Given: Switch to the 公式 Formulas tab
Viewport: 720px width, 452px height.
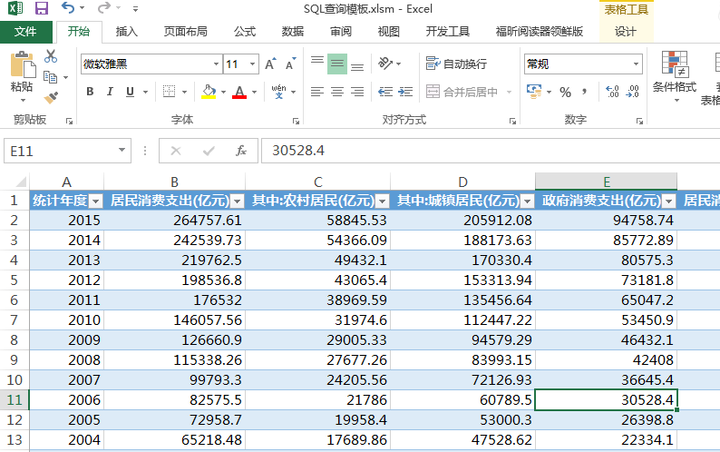Looking at the screenshot, I should click(x=245, y=31).
